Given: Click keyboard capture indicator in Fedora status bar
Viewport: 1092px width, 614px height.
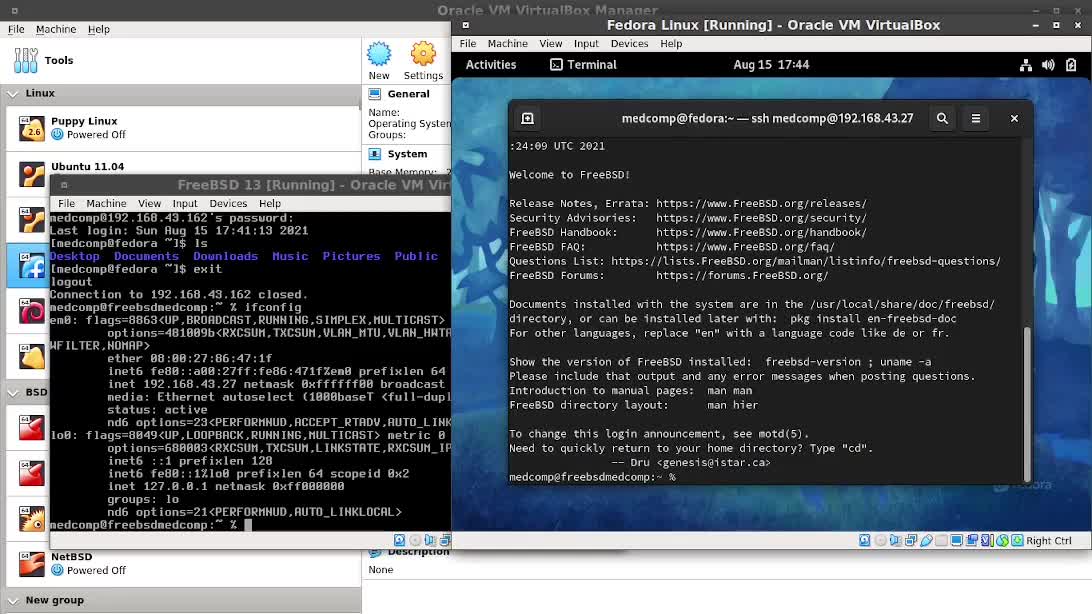Looking at the screenshot, I should 1017,540.
